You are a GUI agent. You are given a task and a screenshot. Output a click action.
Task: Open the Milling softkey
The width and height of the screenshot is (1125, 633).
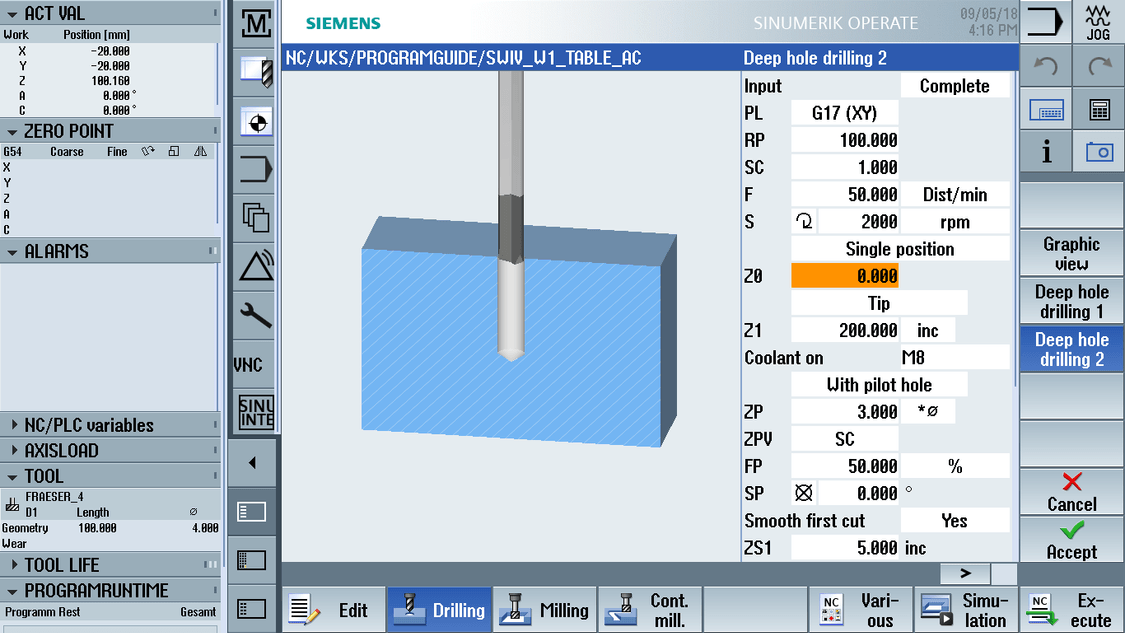(545, 610)
